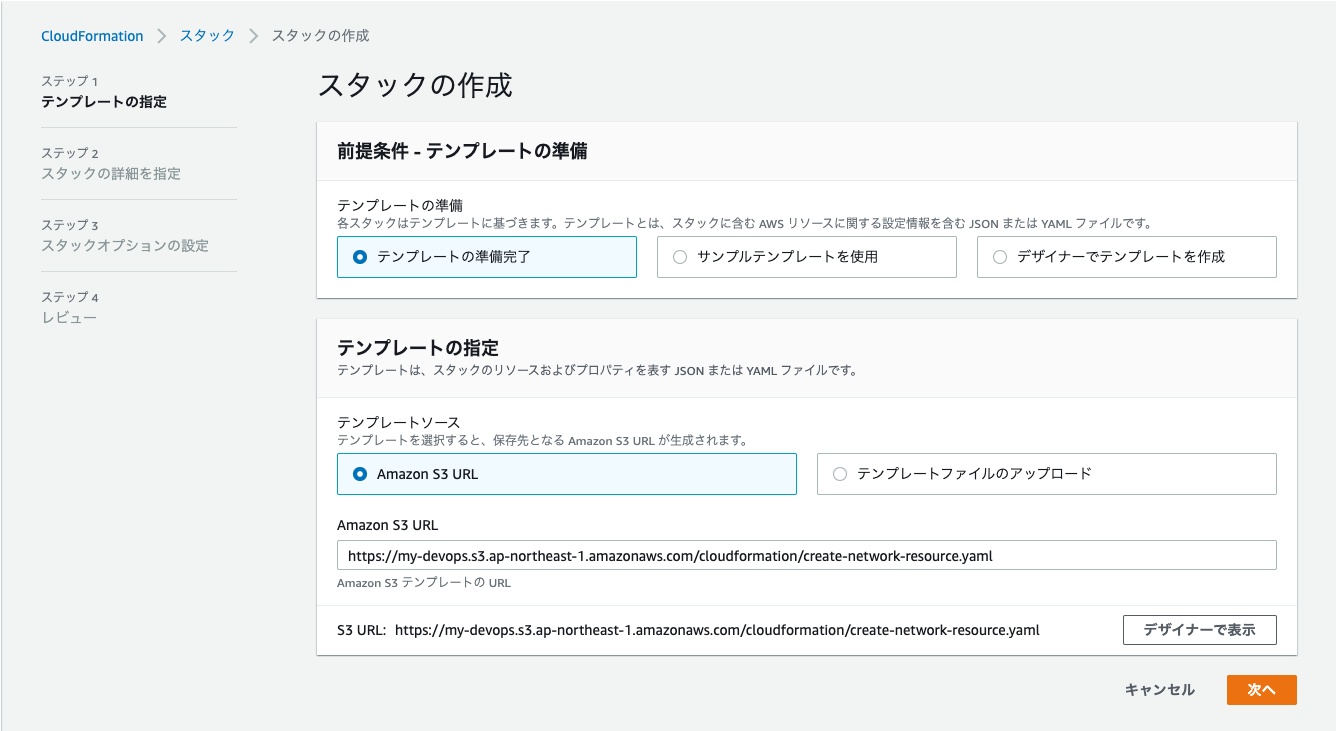Click the Amazon S3 テンプレートの URL hint text
The height and width of the screenshot is (731, 1336).
tap(424, 583)
